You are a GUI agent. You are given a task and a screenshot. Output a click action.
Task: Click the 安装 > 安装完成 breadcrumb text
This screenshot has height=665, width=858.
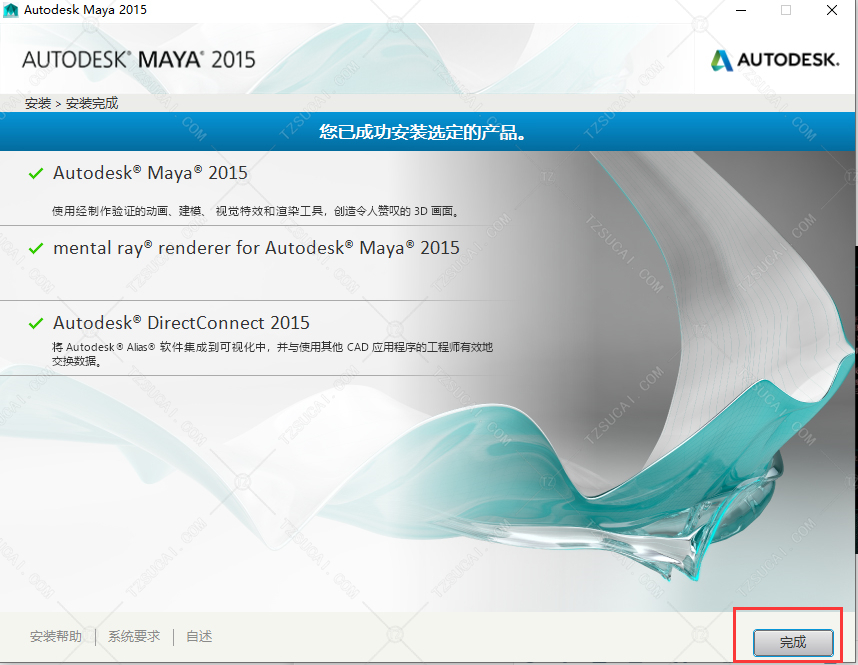pyautogui.click(x=71, y=103)
